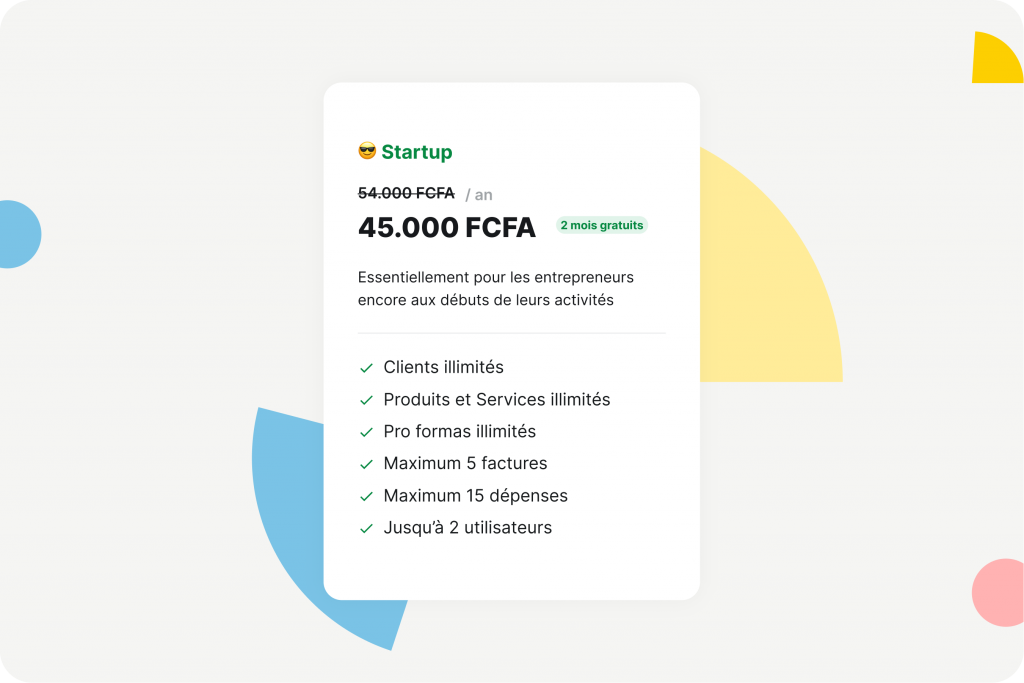Image resolution: width=1024 pixels, height=683 pixels.
Task: Click the checkmark beside Jusqu'à 2 utilisateurs
Action: [x=366, y=528]
